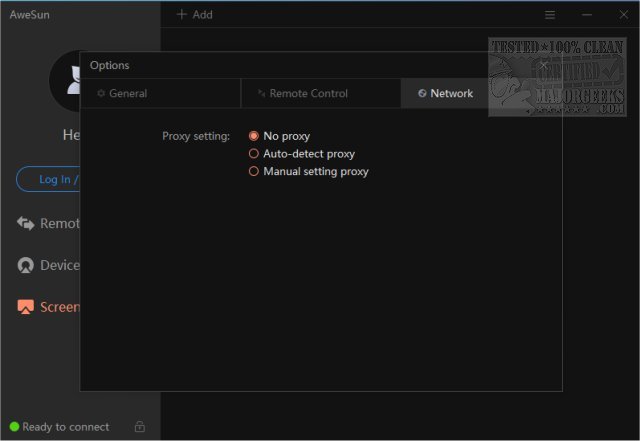Click the Log In button
Viewport: 640px width, 441px height.
pyautogui.click(x=49, y=179)
